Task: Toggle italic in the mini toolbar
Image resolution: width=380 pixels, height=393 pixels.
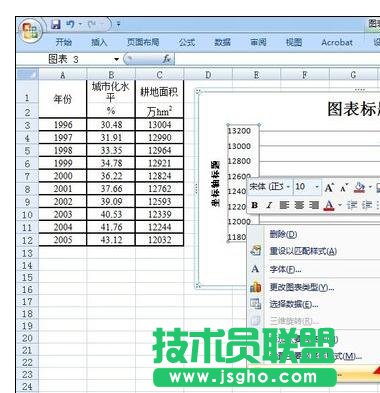Action: coord(269,205)
